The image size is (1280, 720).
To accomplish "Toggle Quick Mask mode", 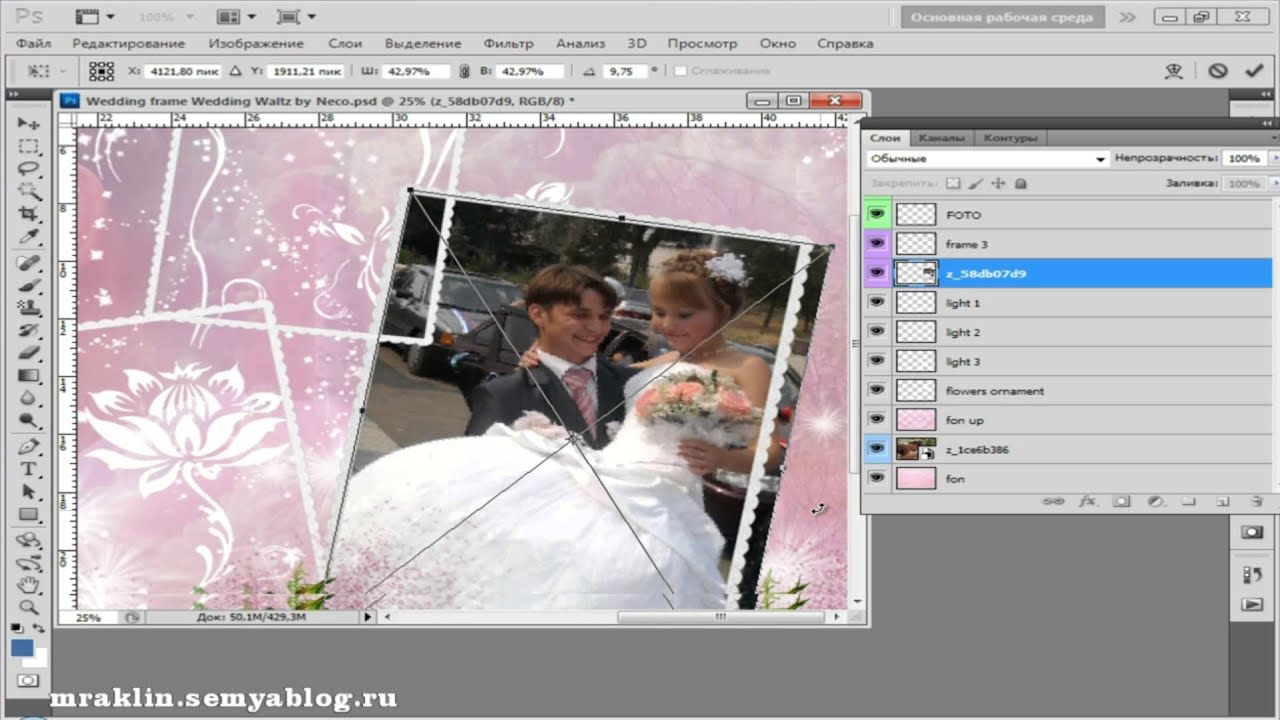I will pyautogui.click(x=28, y=681).
